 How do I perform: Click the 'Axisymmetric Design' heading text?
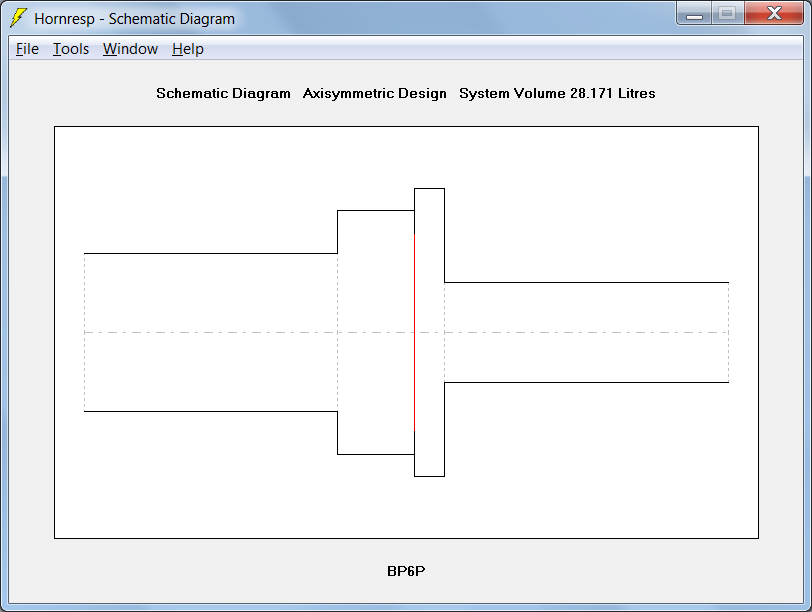(374, 93)
